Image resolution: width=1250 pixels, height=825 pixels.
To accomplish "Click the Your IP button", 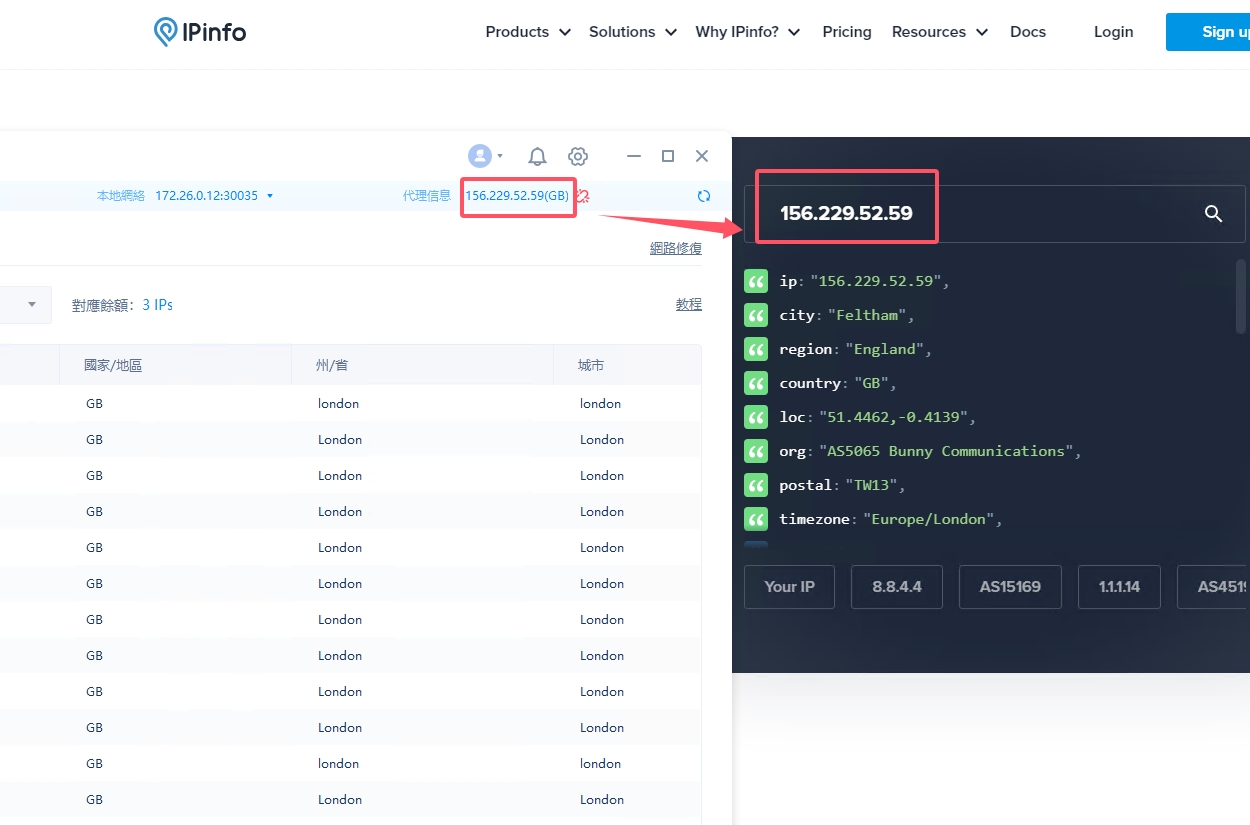I will pyautogui.click(x=789, y=587).
